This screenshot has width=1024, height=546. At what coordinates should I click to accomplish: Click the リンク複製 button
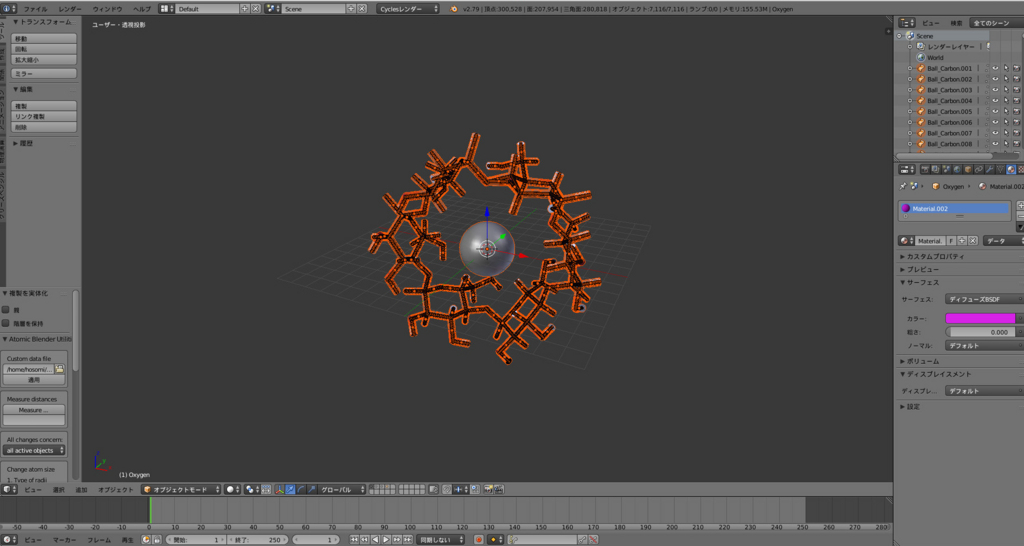click(44, 116)
